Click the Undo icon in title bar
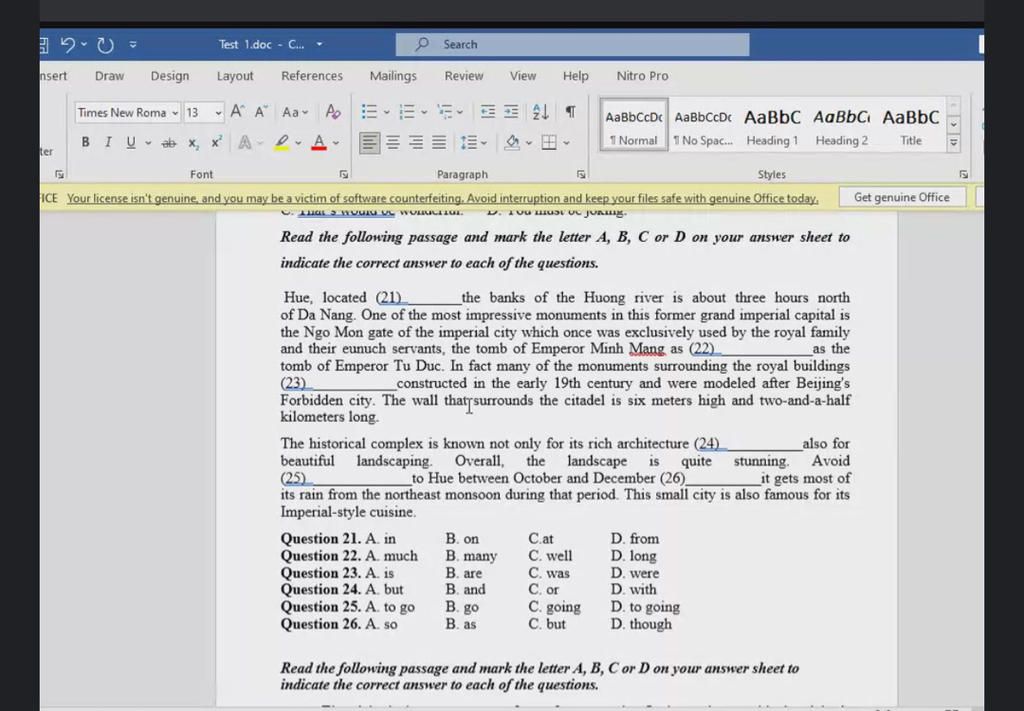 pos(68,44)
